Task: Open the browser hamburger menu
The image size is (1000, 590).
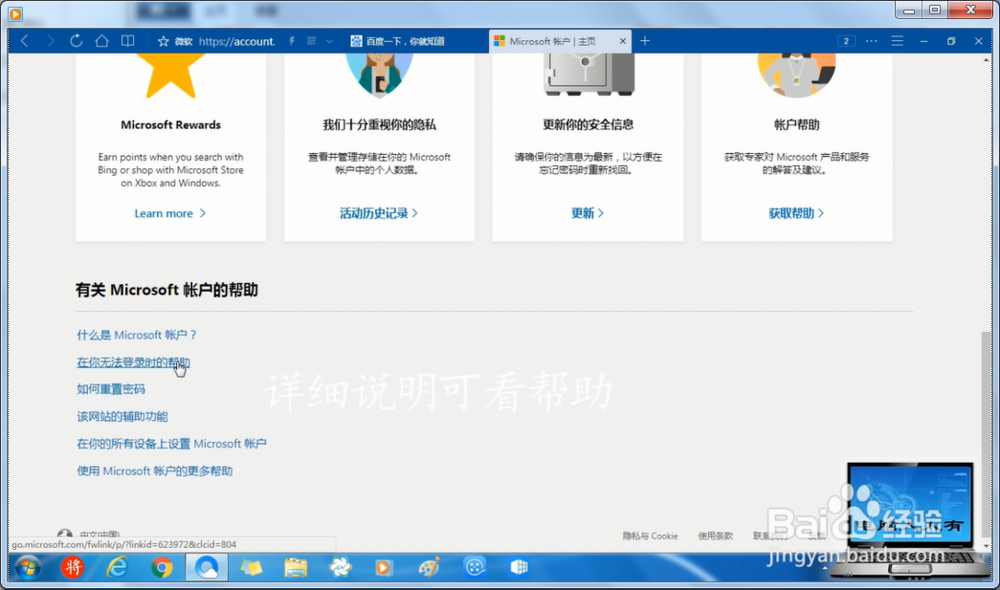Action: [897, 41]
